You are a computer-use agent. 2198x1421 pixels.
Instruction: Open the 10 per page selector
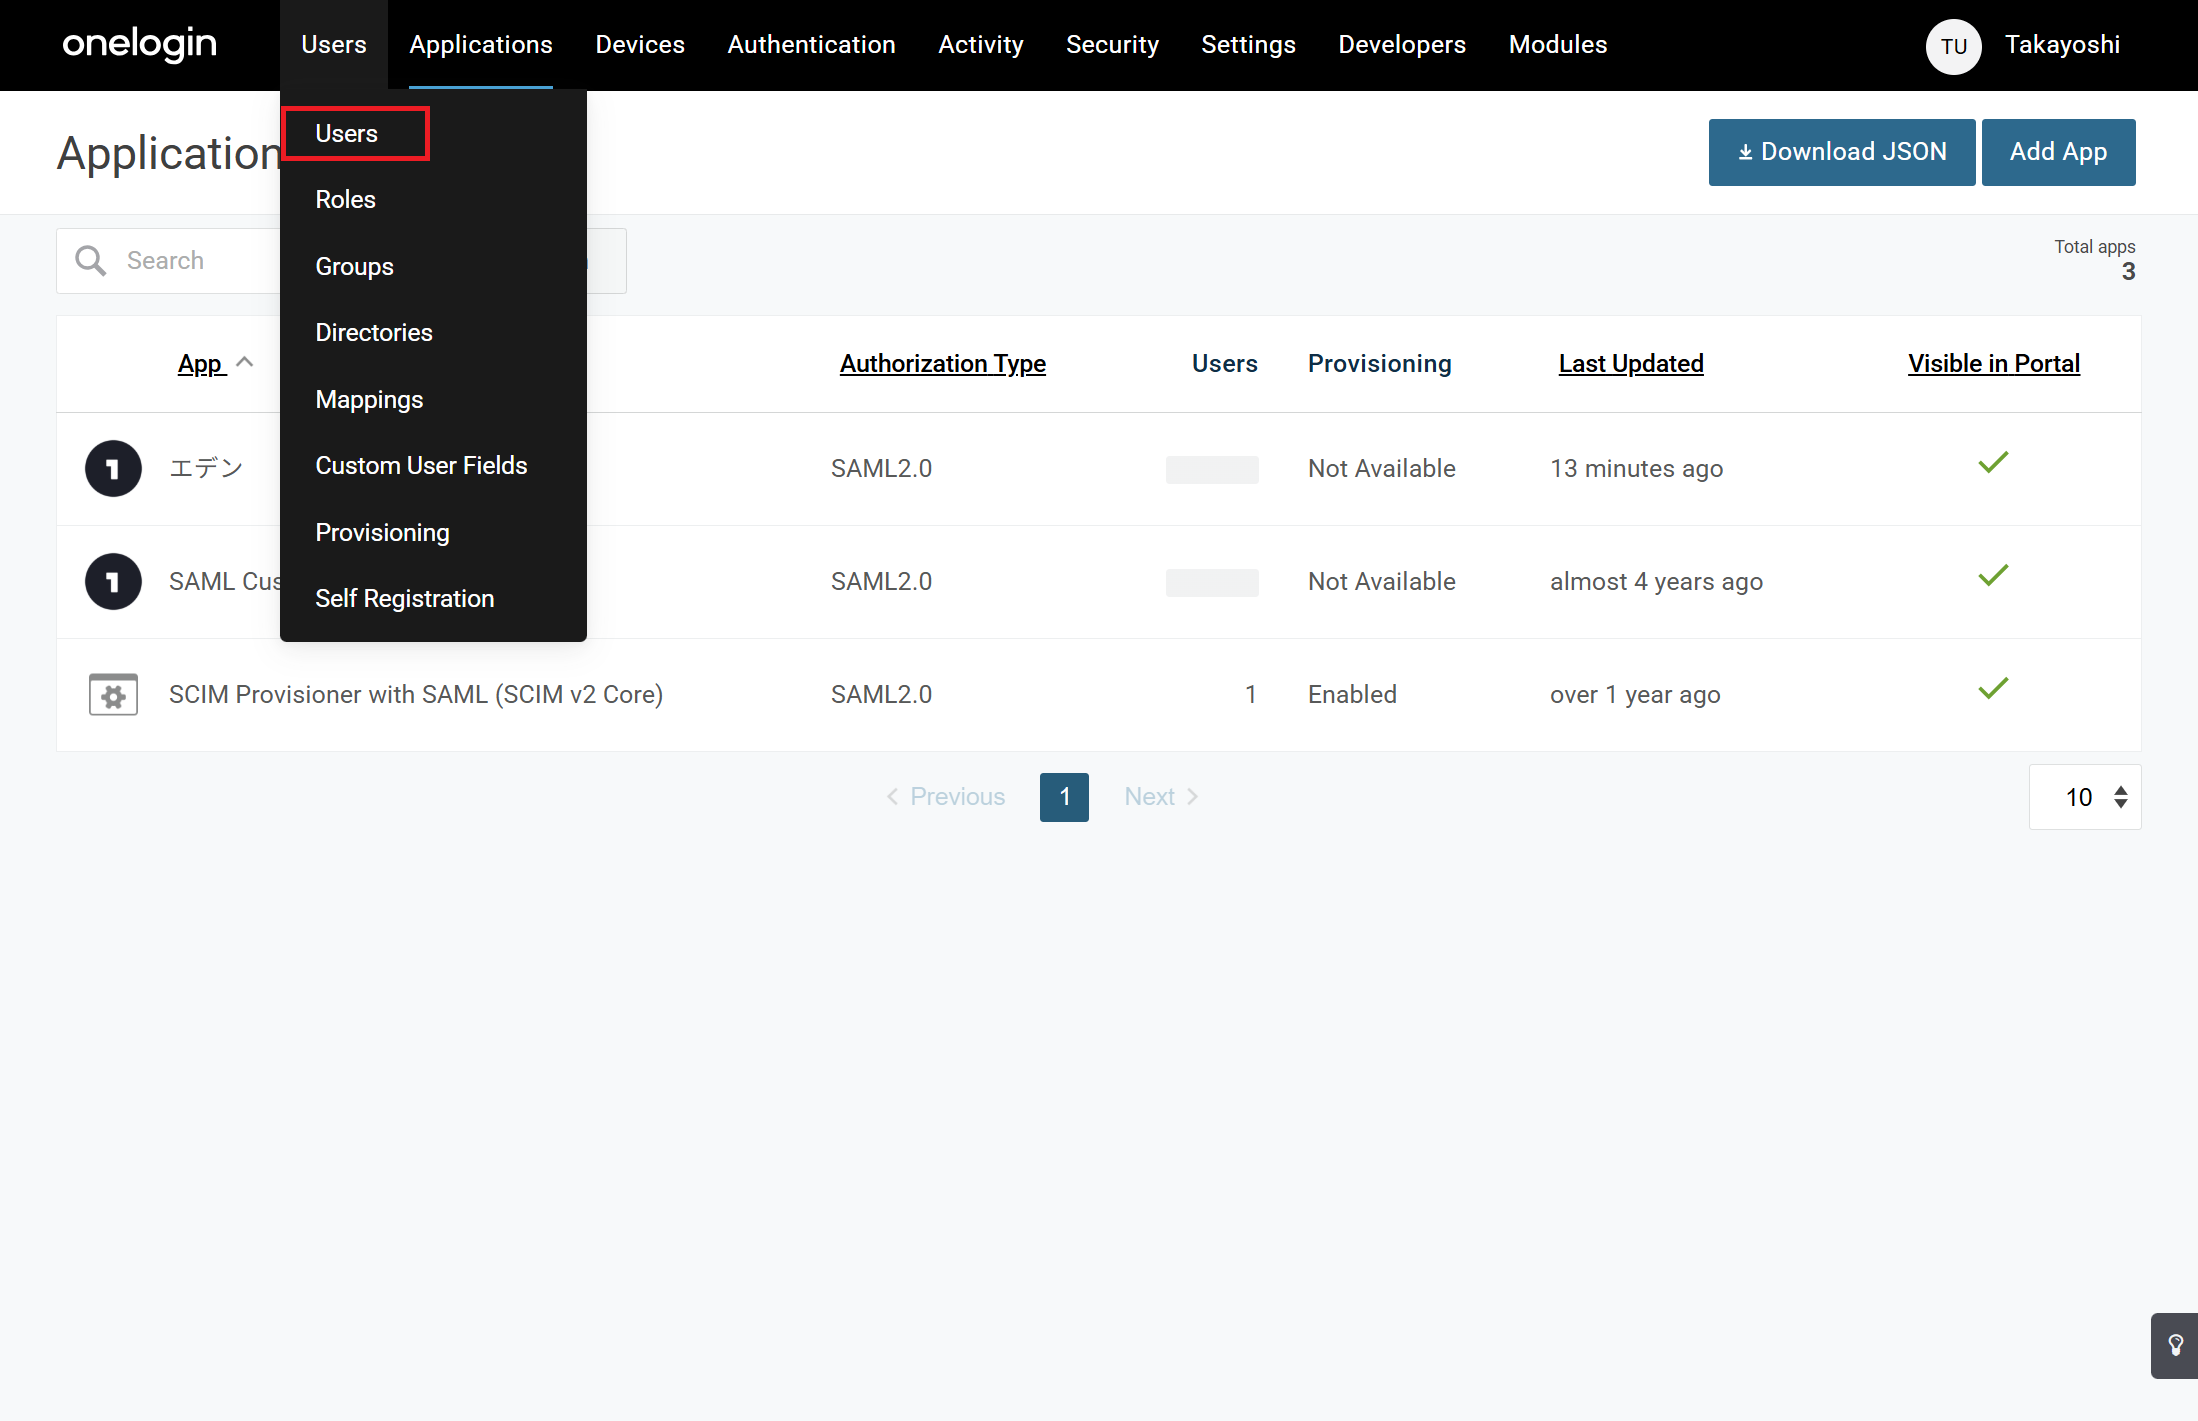[x=2085, y=797]
